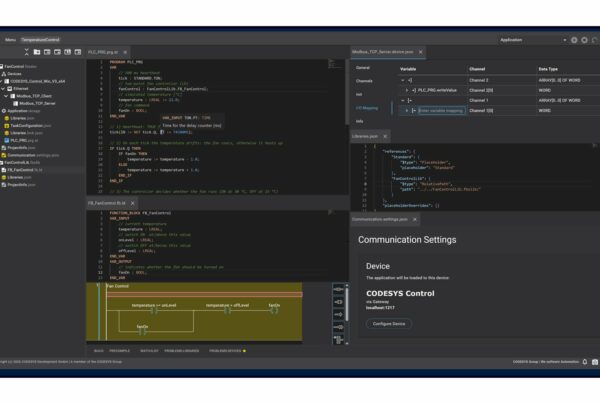Image resolution: width=600 pixels, height=403 pixels.
Task: Click the first round toolbar icon next to the Application dropdown
Action: [x=574, y=40]
